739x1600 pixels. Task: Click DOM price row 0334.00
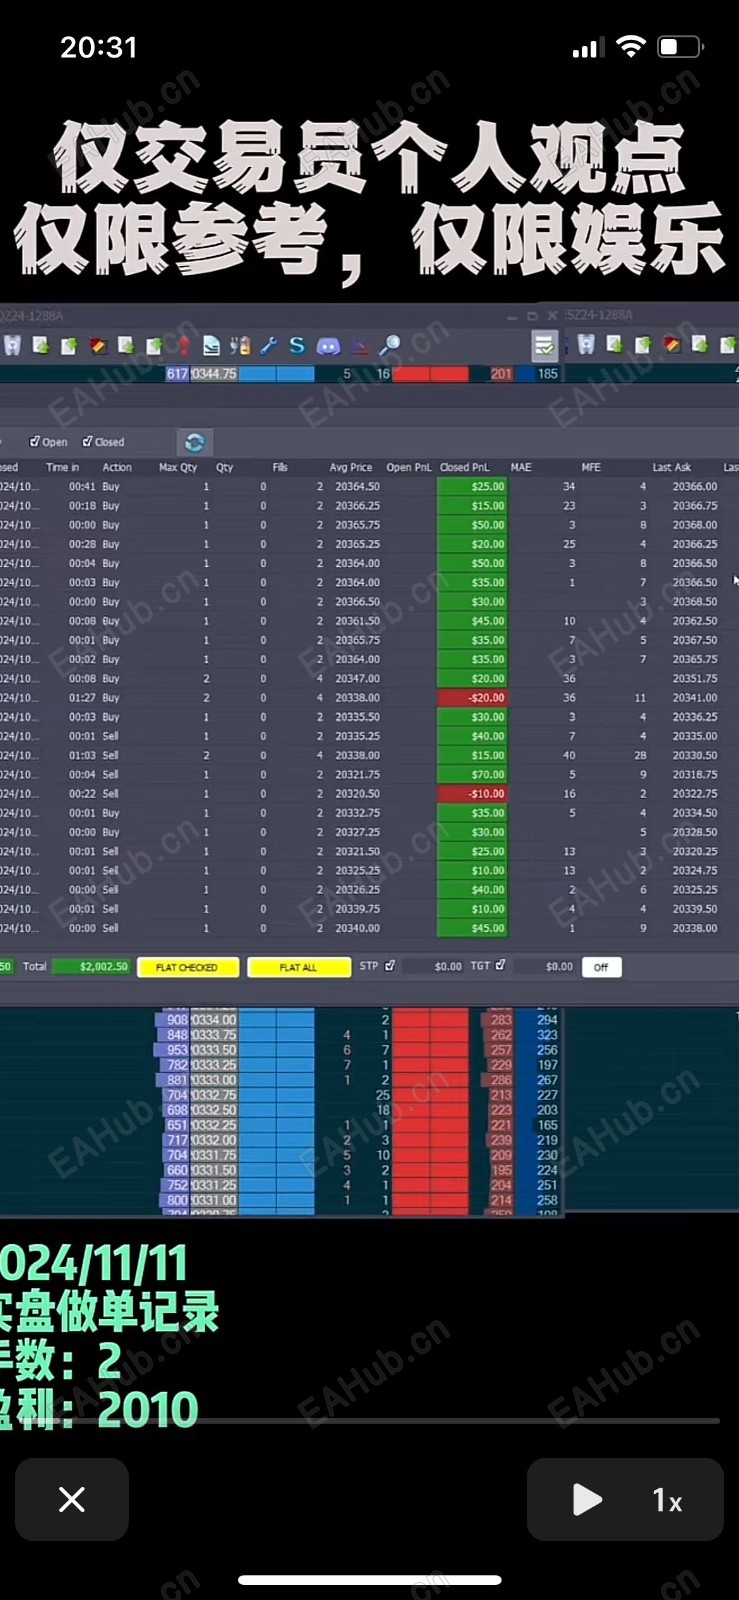pyautogui.click(x=214, y=1020)
